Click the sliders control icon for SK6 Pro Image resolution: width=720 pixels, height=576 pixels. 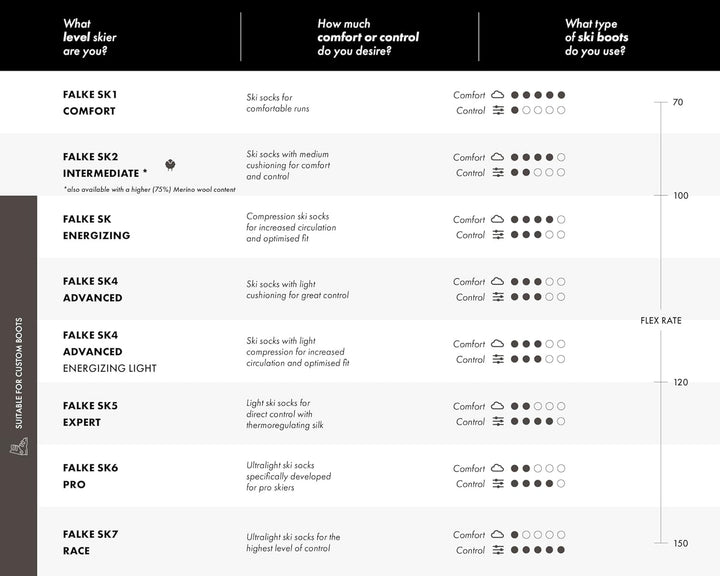[x=497, y=484]
